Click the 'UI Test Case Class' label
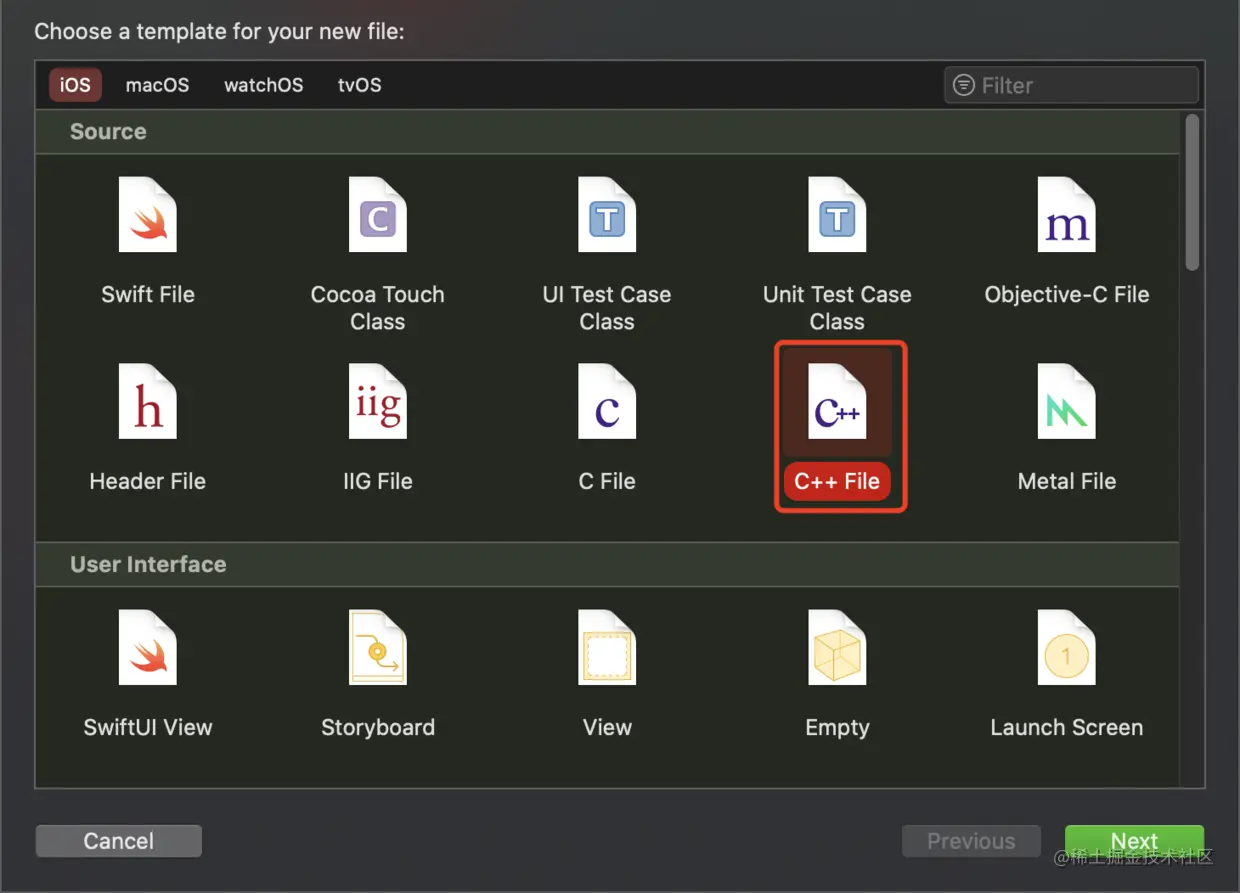Viewport: 1240px width, 893px height. click(x=607, y=308)
